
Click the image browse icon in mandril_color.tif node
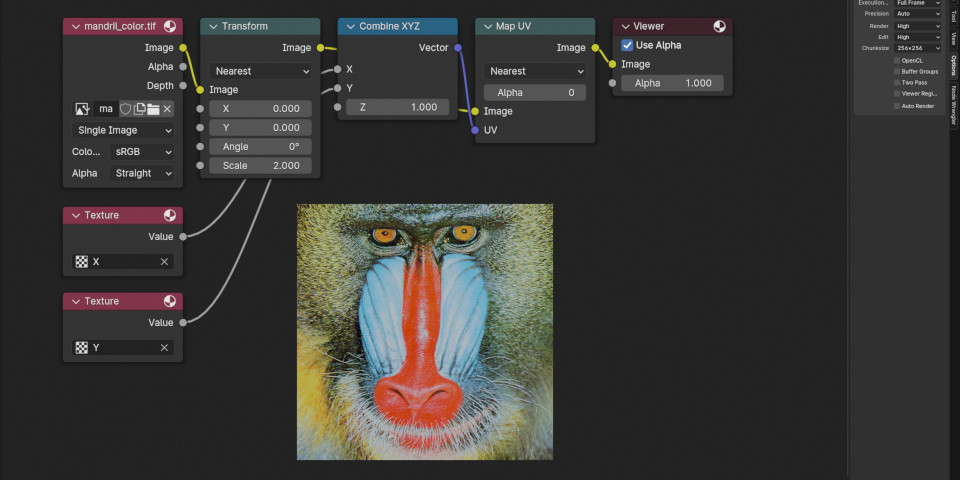(x=83, y=108)
